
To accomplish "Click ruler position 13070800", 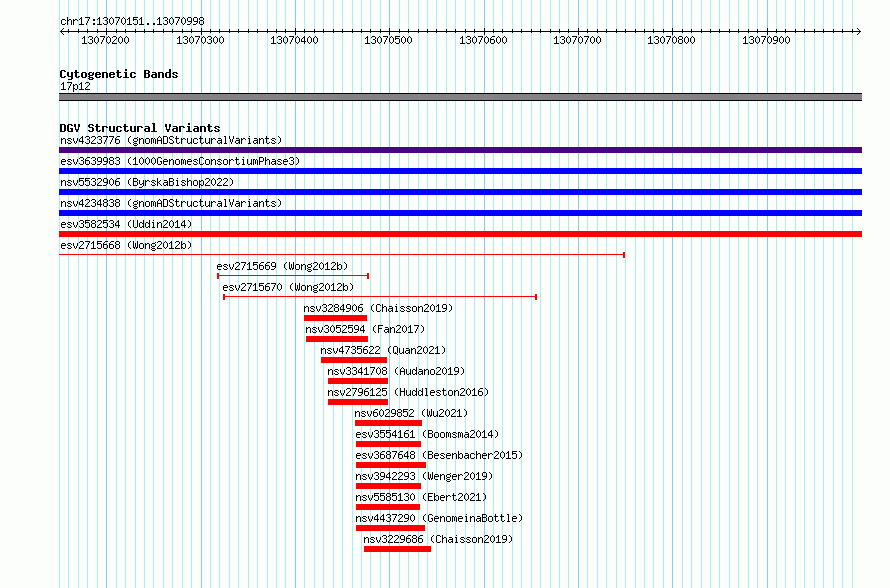I will (671, 40).
